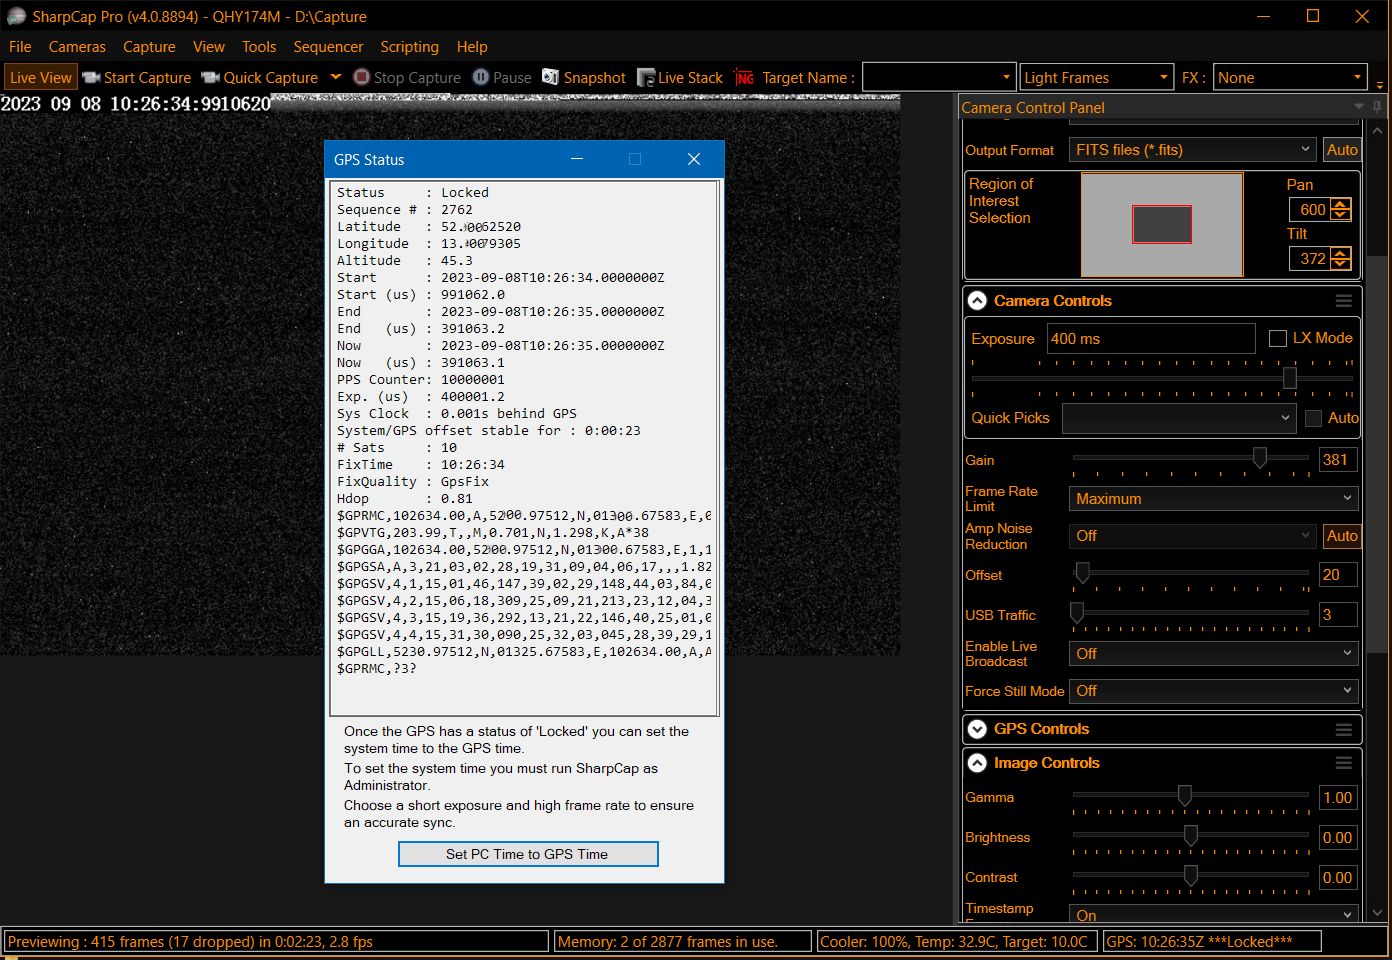Click the red target name icon
The image size is (1392, 960).
coord(745,78)
